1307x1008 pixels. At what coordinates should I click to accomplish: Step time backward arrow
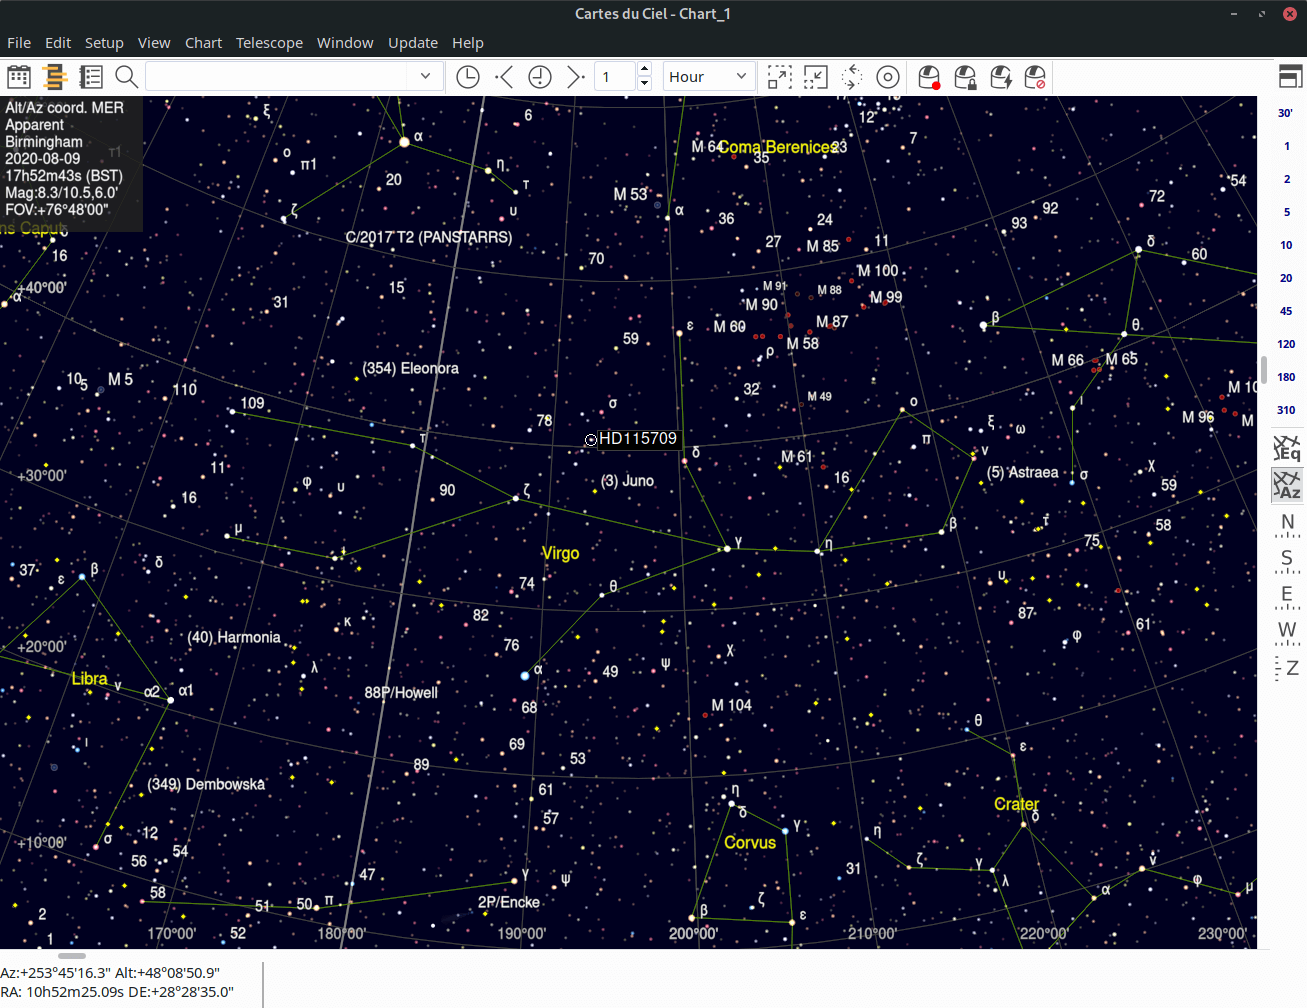coord(504,77)
